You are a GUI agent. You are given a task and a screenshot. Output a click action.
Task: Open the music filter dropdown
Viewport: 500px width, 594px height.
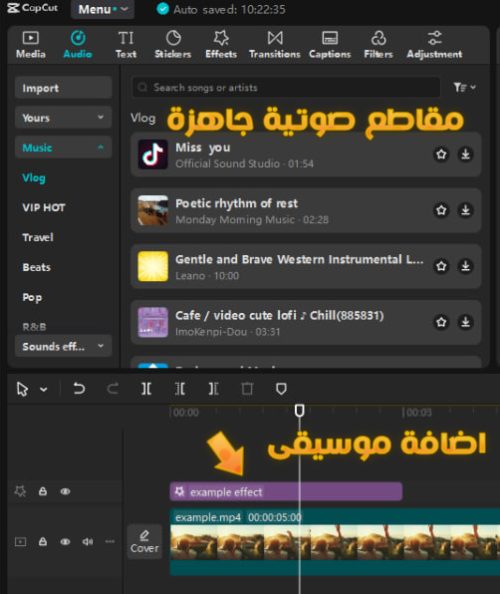coord(464,88)
